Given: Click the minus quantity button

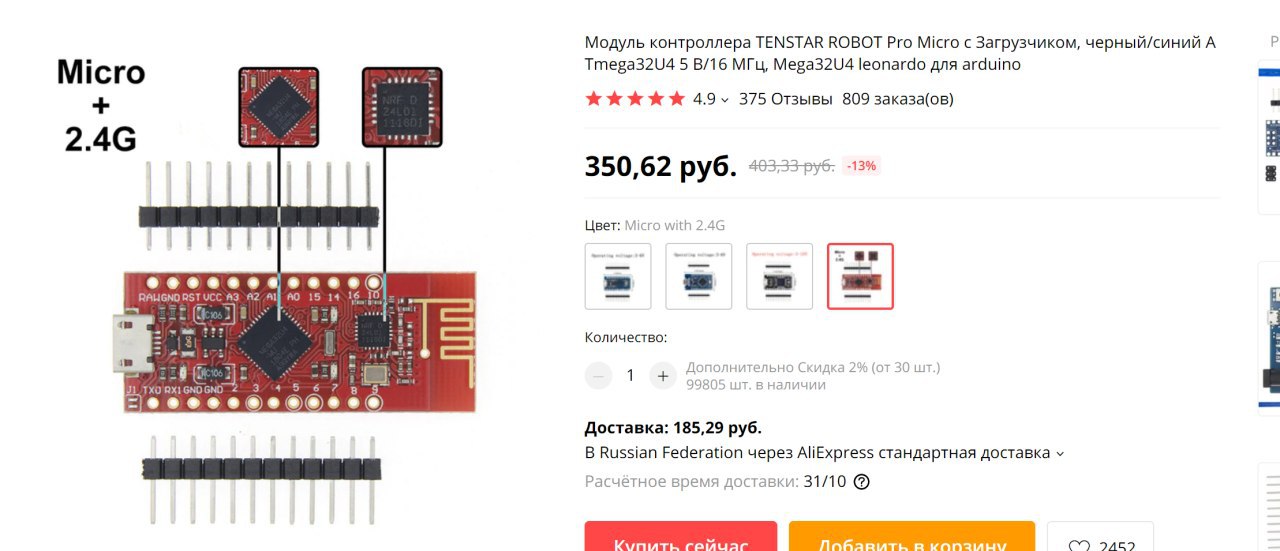Looking at the screenshot, I should (x=598, y=375).
